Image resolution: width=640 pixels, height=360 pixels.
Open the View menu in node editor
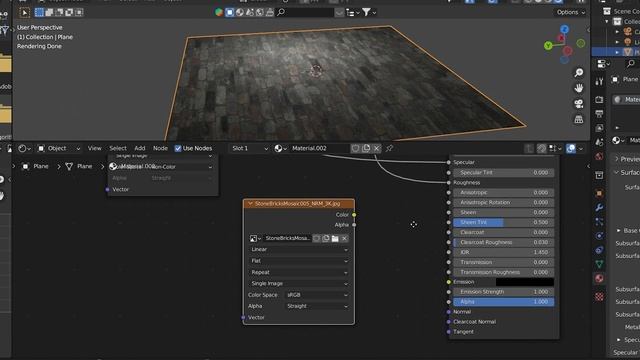click(x=94, y=149)
